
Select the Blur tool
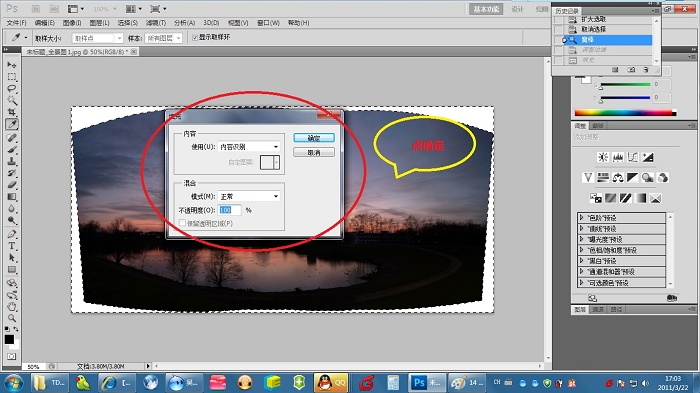12,208
